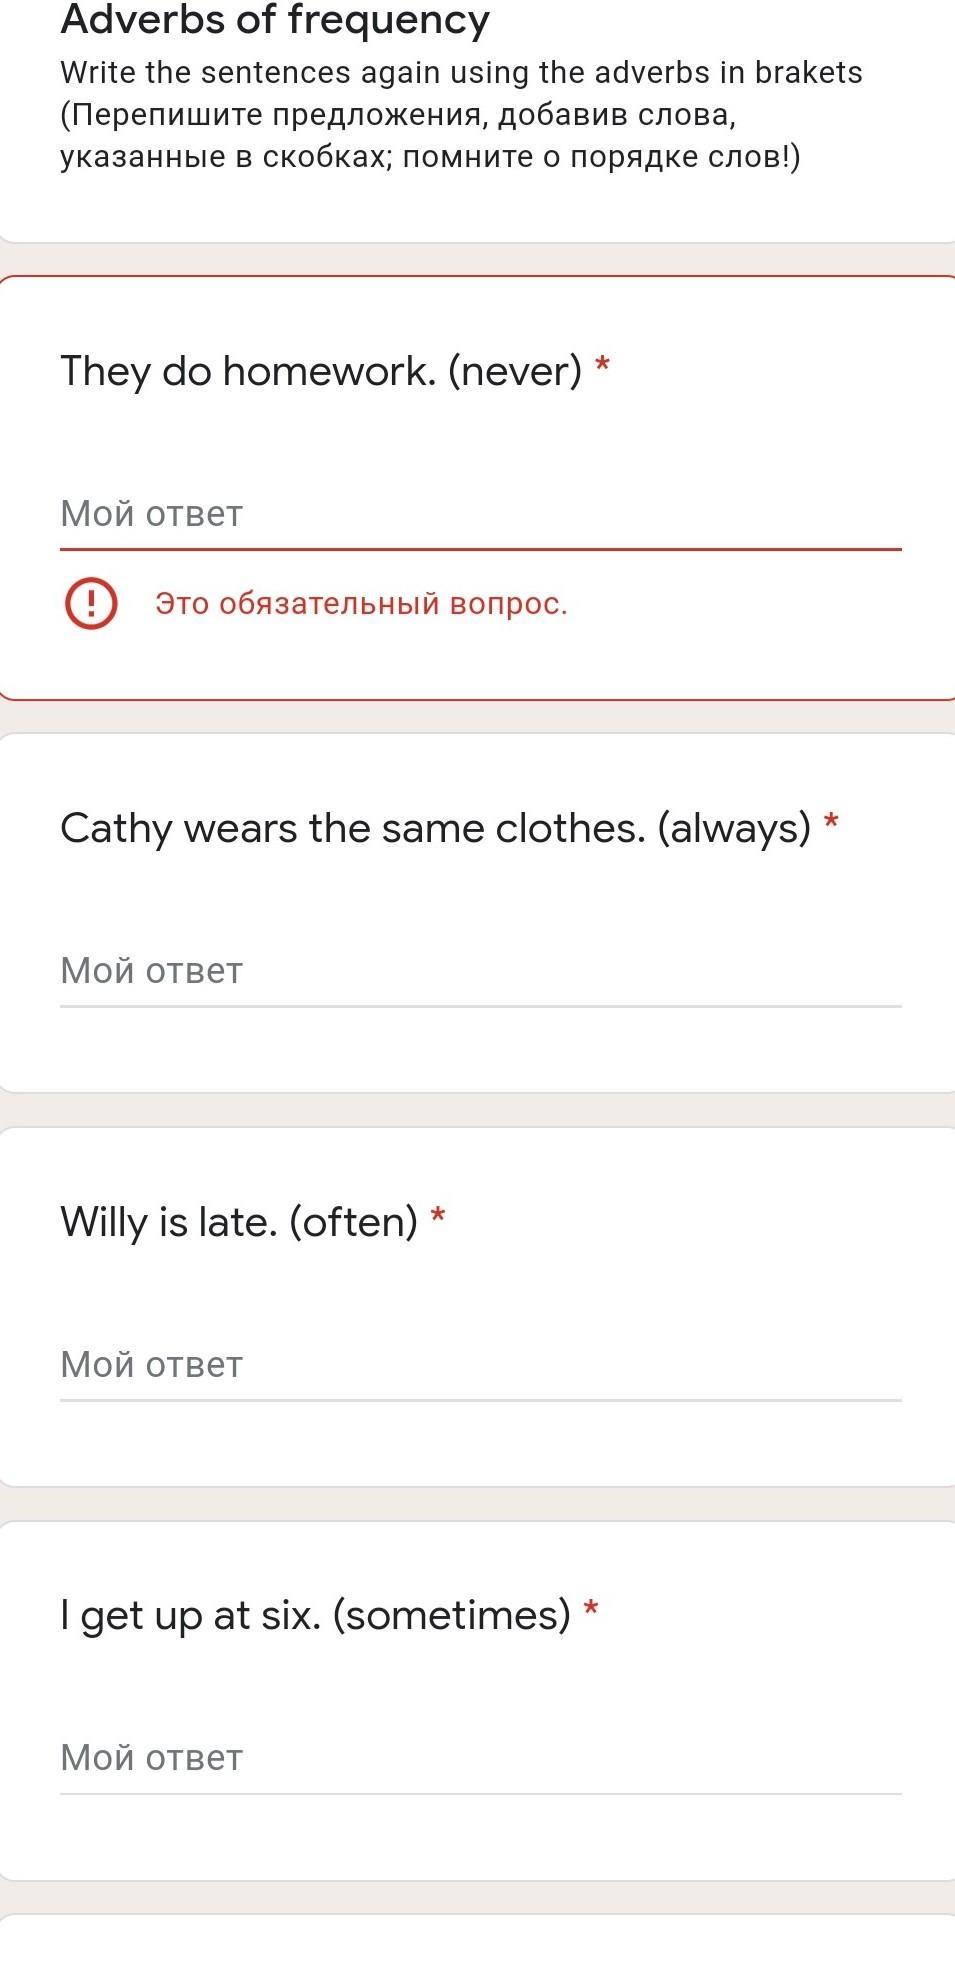
Task: Click 'I get up at six. (sometimes)' question
Action: (315, 1615)
